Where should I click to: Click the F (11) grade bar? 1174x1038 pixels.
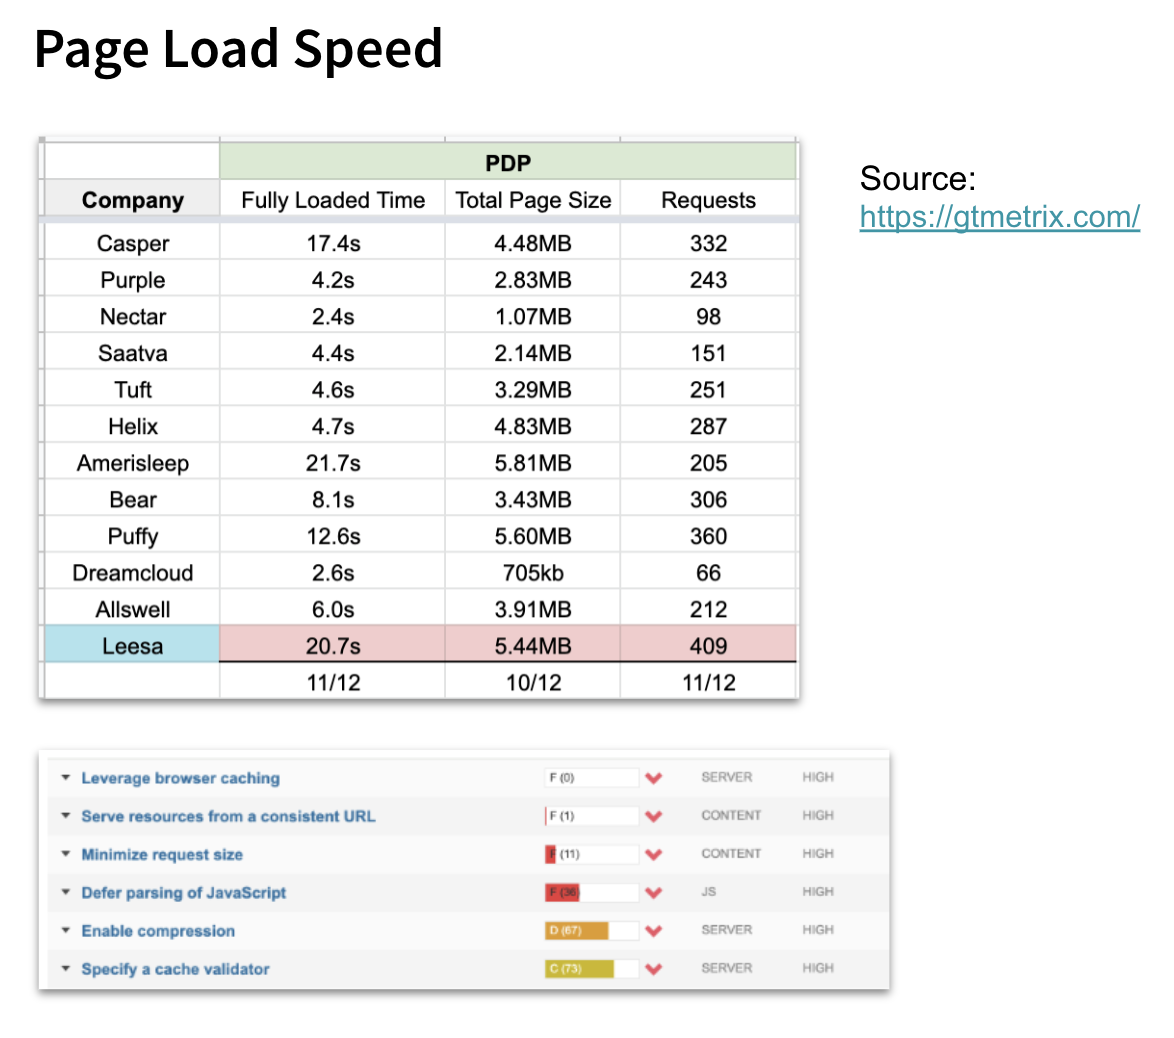(x=591, y=854)
